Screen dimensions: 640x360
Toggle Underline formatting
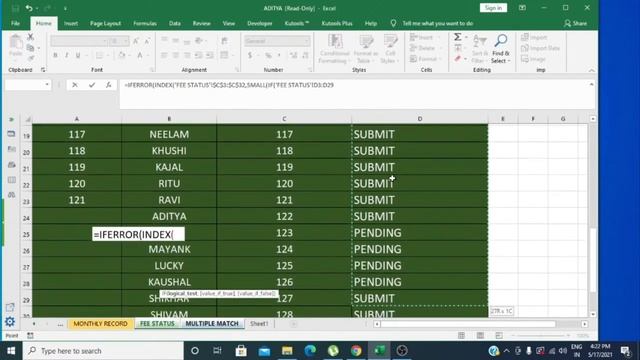tap(78, 55)
